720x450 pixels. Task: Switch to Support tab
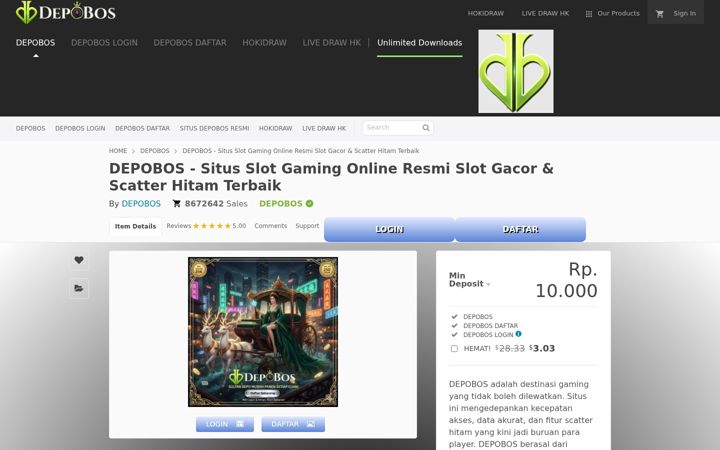coord(307,226)
